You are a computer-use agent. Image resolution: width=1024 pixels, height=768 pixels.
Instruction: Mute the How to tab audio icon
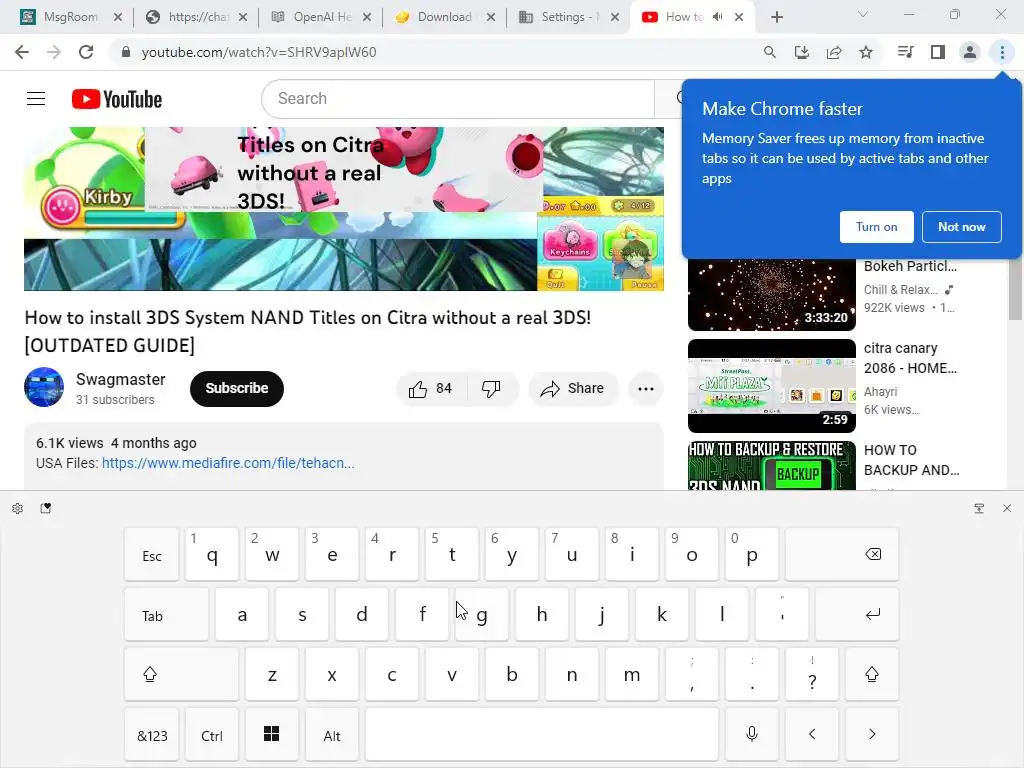coord(718,17)
